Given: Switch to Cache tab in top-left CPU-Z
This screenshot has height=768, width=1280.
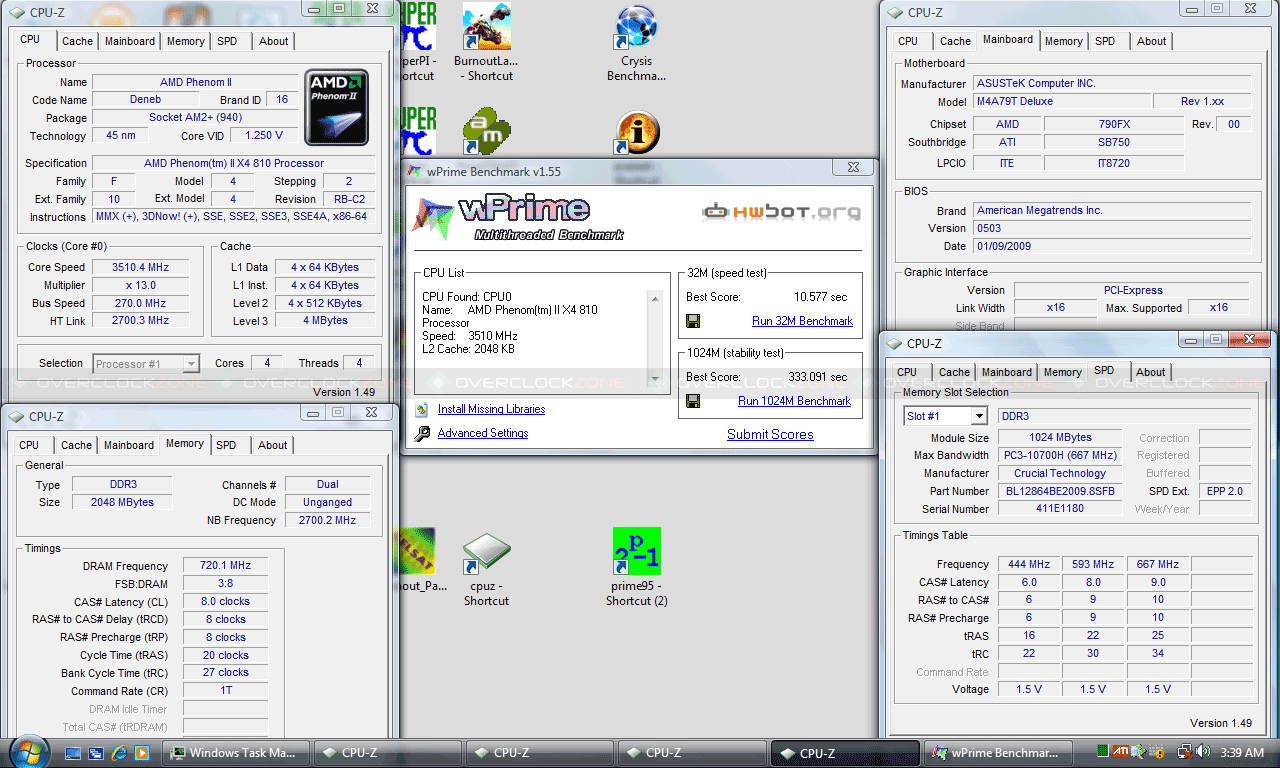Looking at the screenshot, I should point(77,41).
